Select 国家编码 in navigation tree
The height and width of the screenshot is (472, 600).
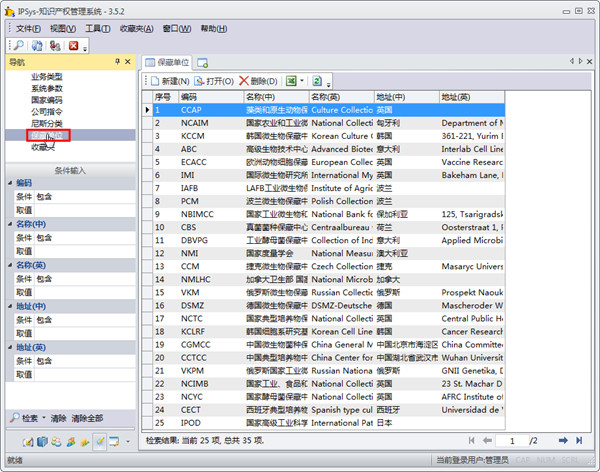click(47, 100)
